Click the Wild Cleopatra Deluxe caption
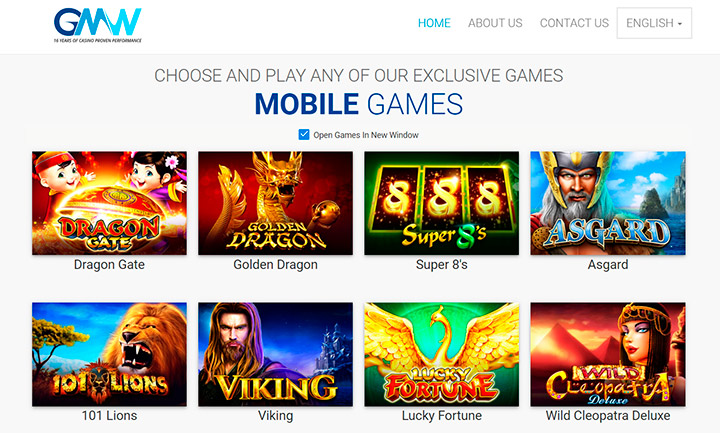 608,416
